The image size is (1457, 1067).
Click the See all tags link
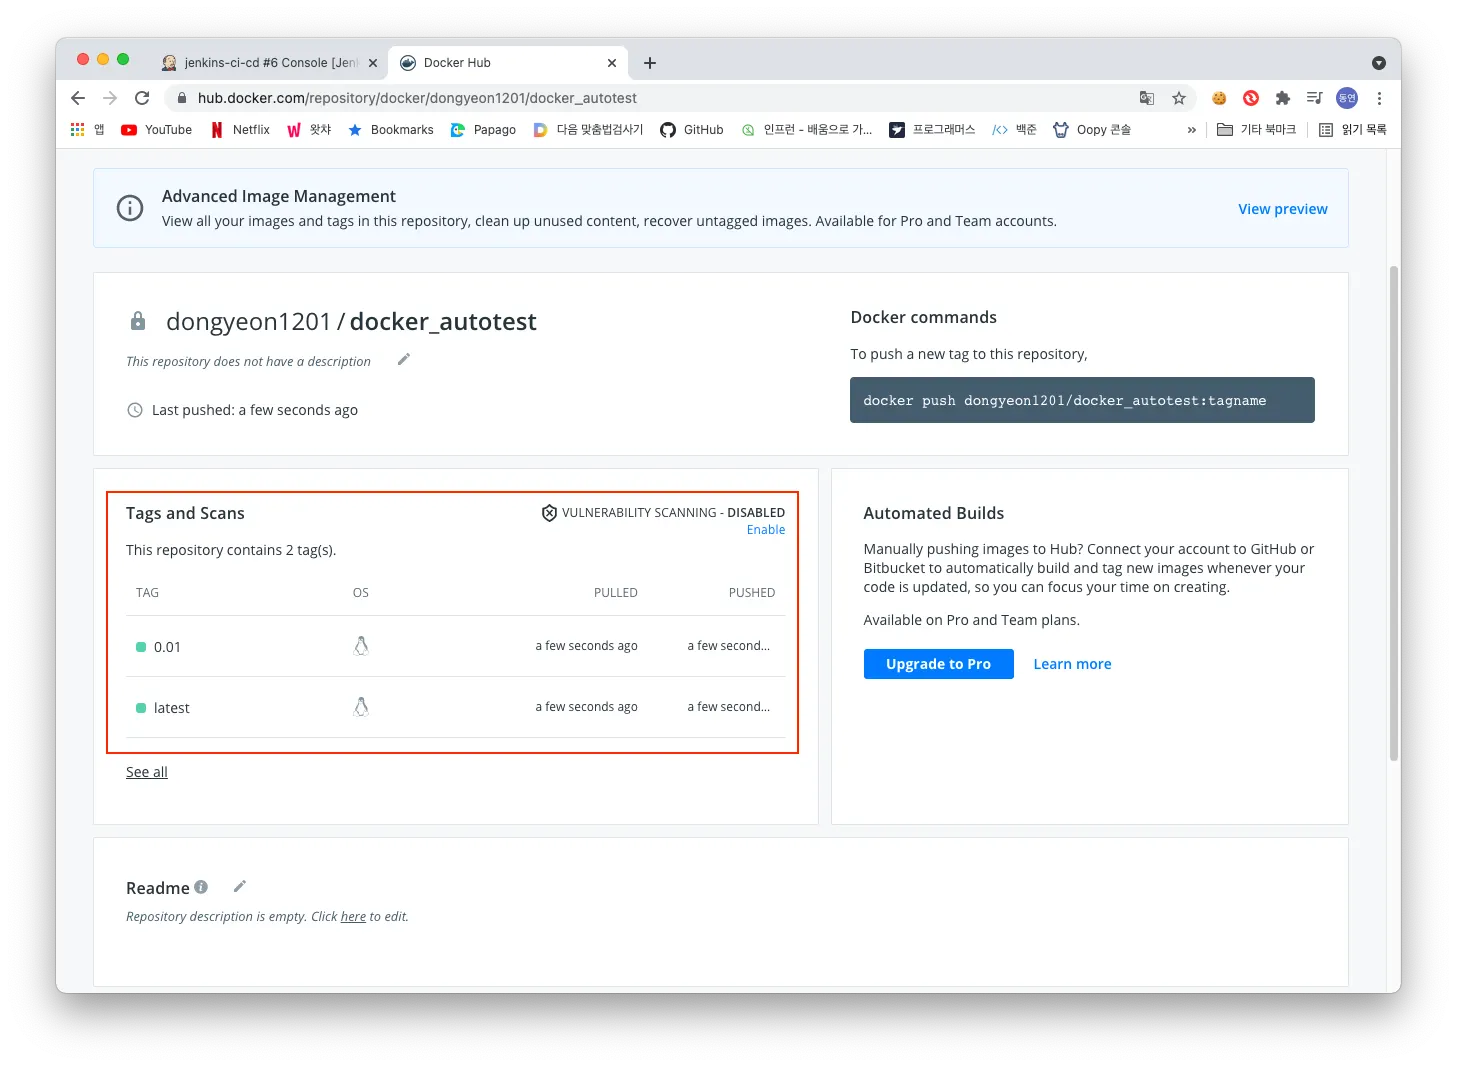(x=147, y=772)
